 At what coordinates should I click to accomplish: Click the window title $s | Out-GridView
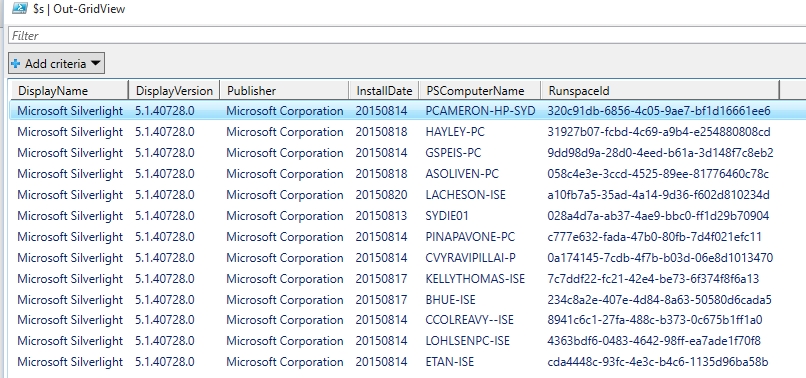79,9
